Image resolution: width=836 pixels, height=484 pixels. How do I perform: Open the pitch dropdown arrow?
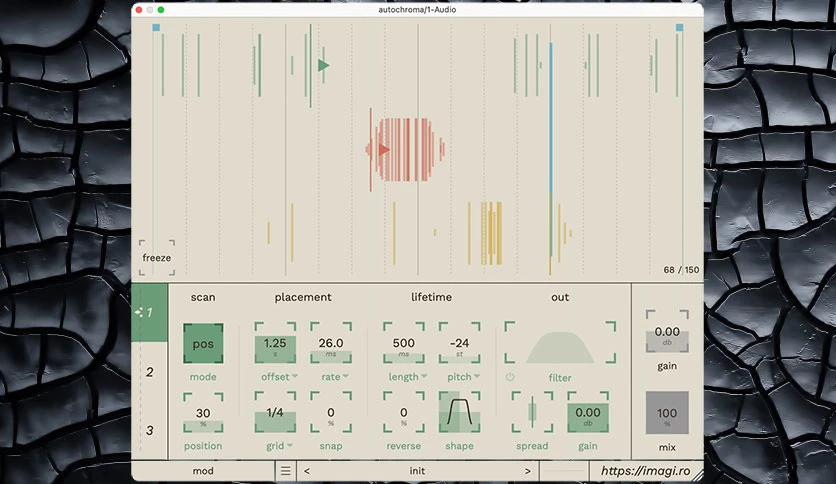coord(477,376)
